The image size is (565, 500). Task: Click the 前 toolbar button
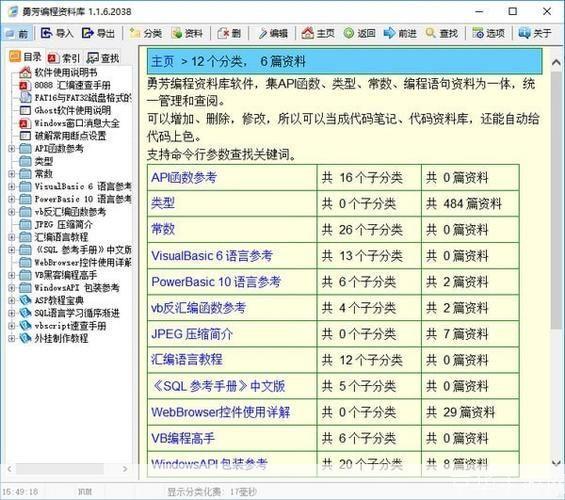pos(18,34)
